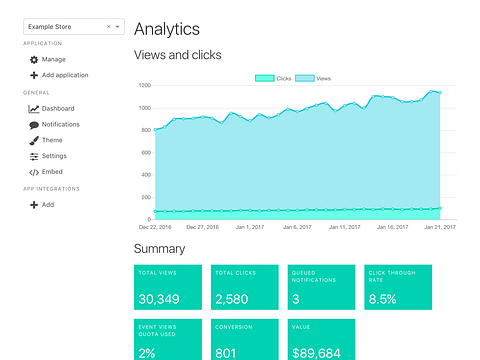Click the Example Store select field
Image resolution: width=480 pixels, height=360 pixels.
74,27
